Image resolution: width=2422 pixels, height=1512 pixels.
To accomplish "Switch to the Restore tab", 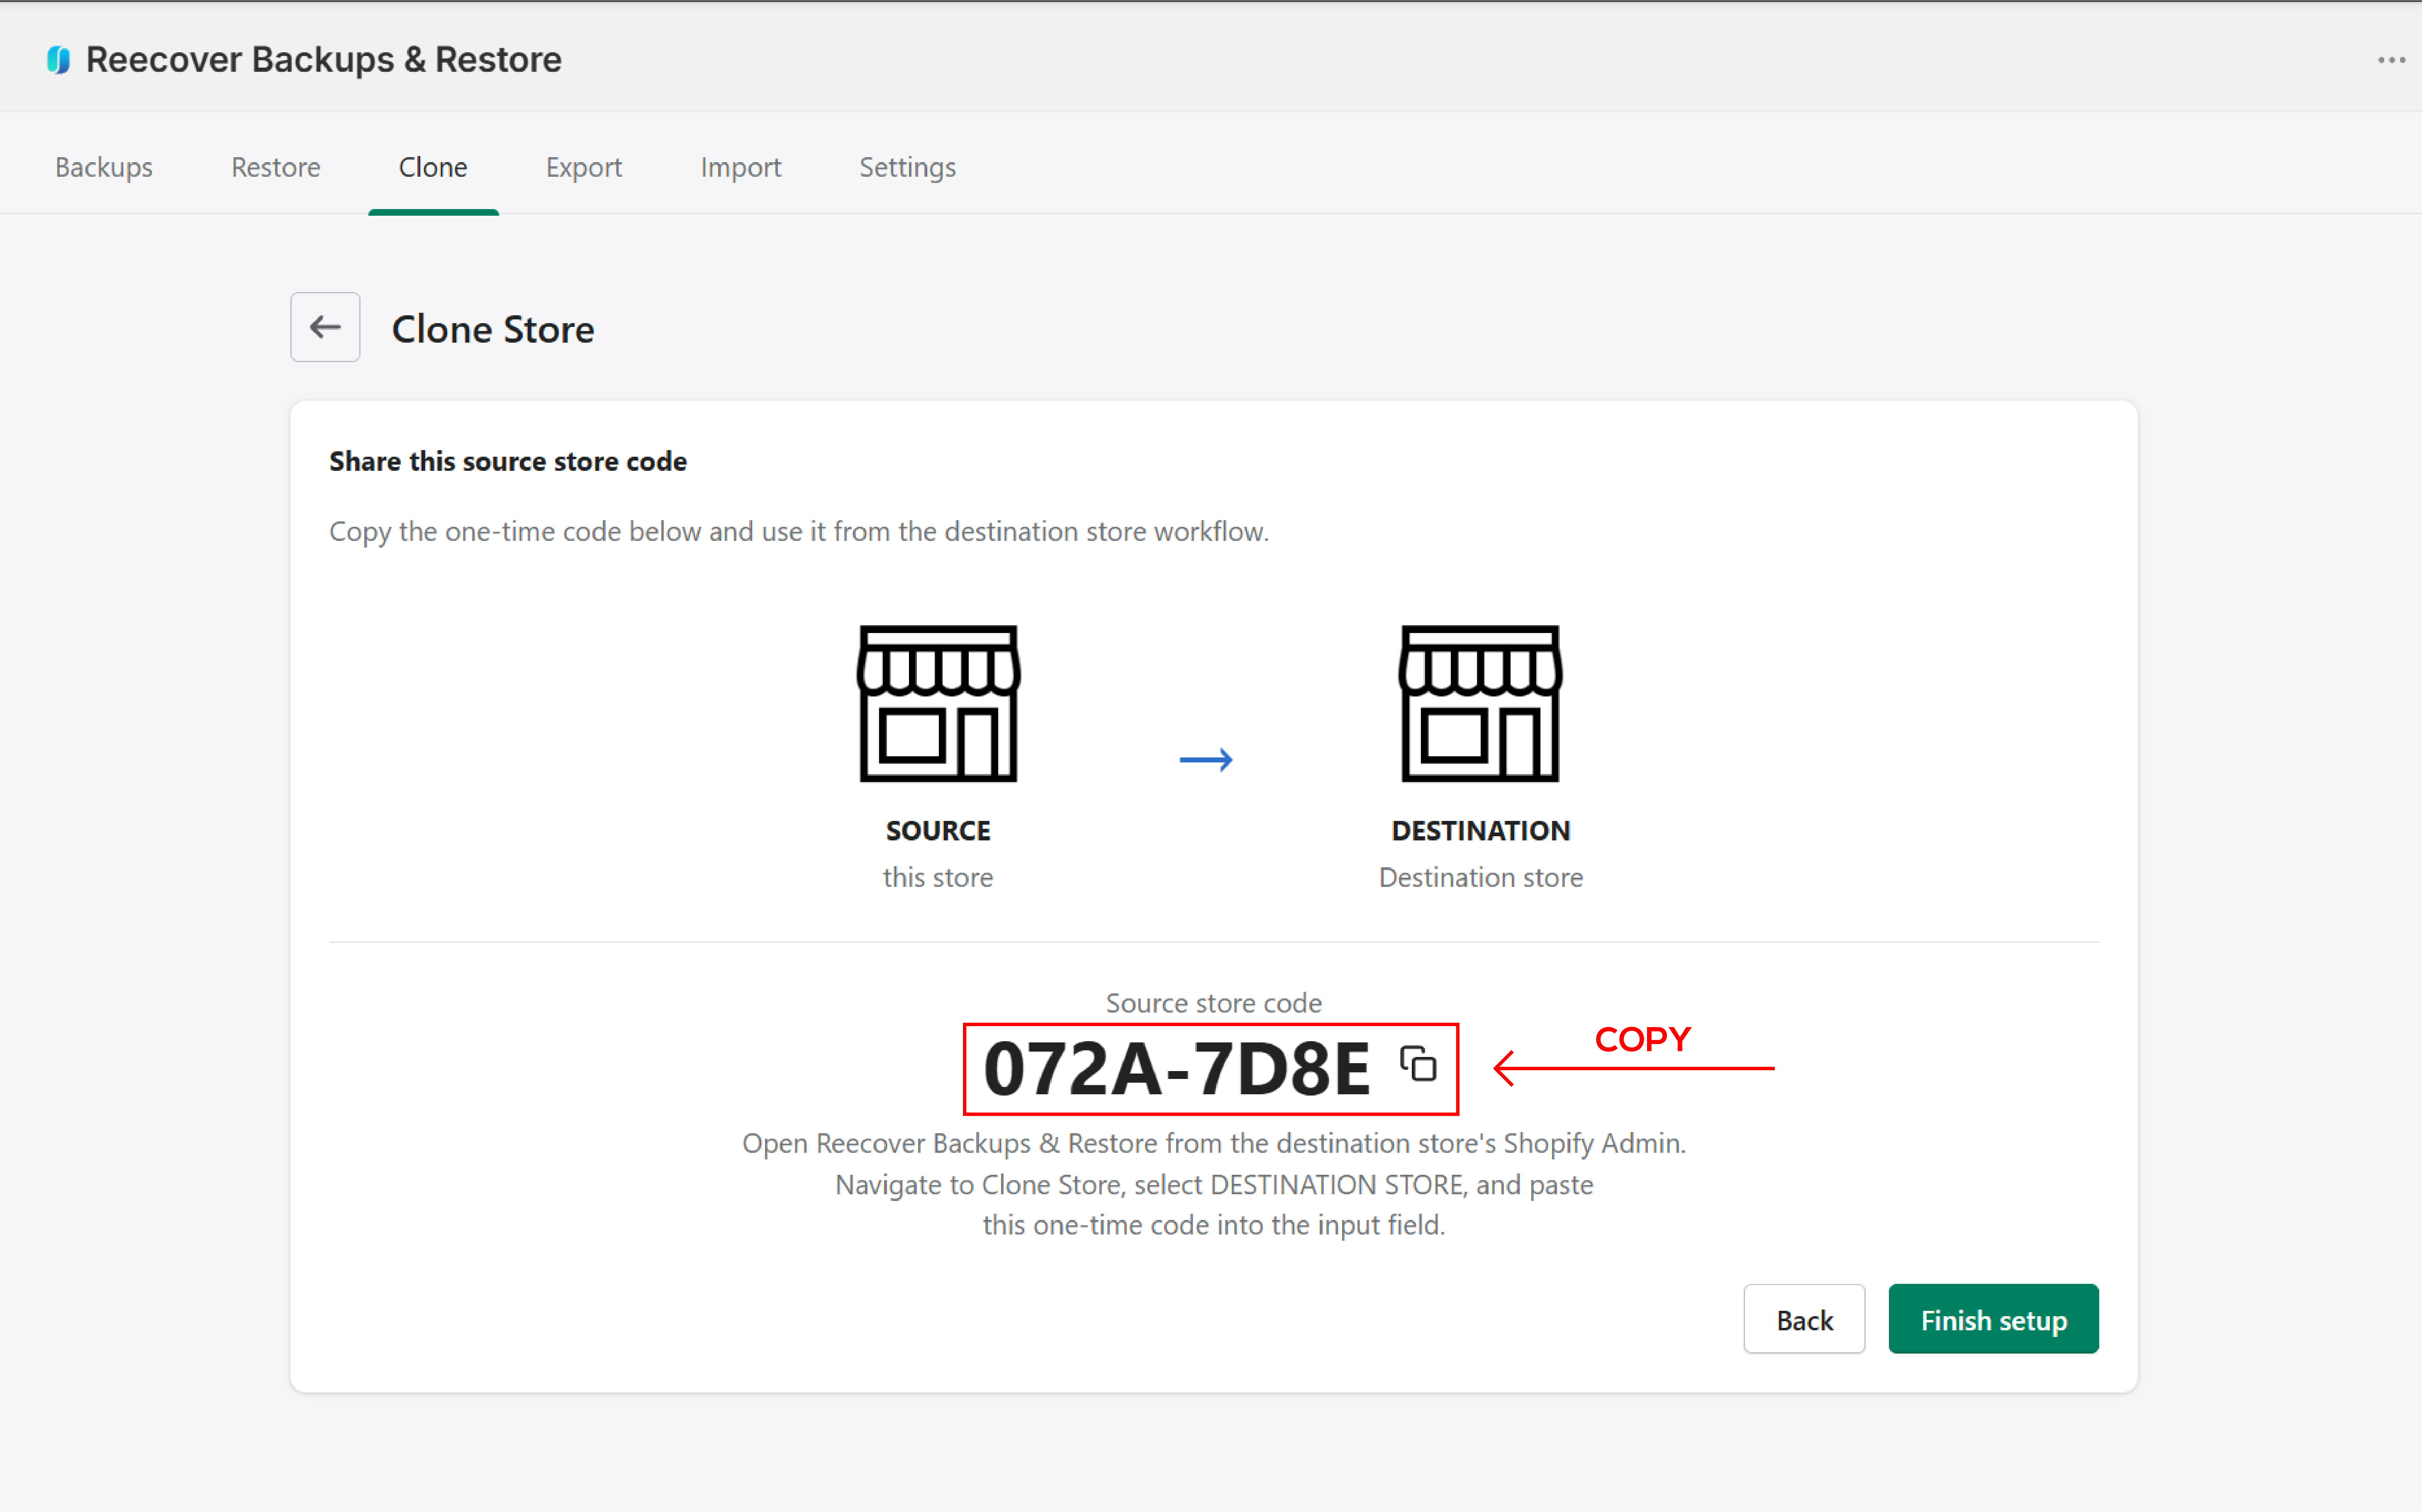I will click(x=276, y=167).
